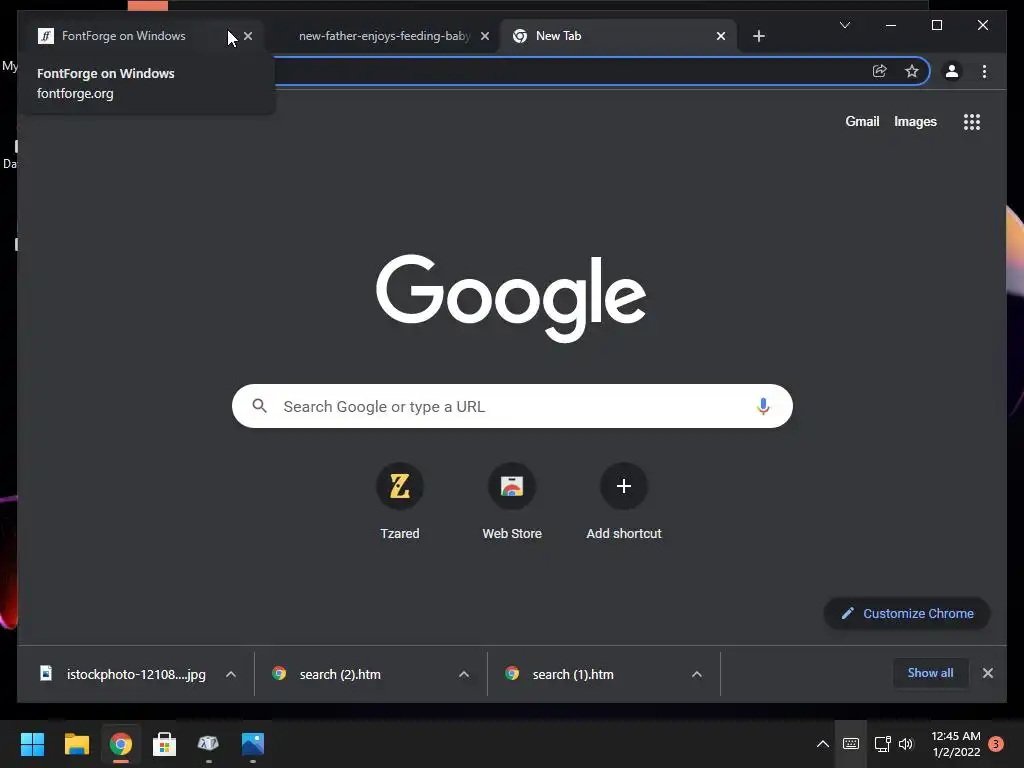Screen dimensions: 1024x768
Task: Click the fontforge.org text in the tab tooltip
Action: point(75,93)
